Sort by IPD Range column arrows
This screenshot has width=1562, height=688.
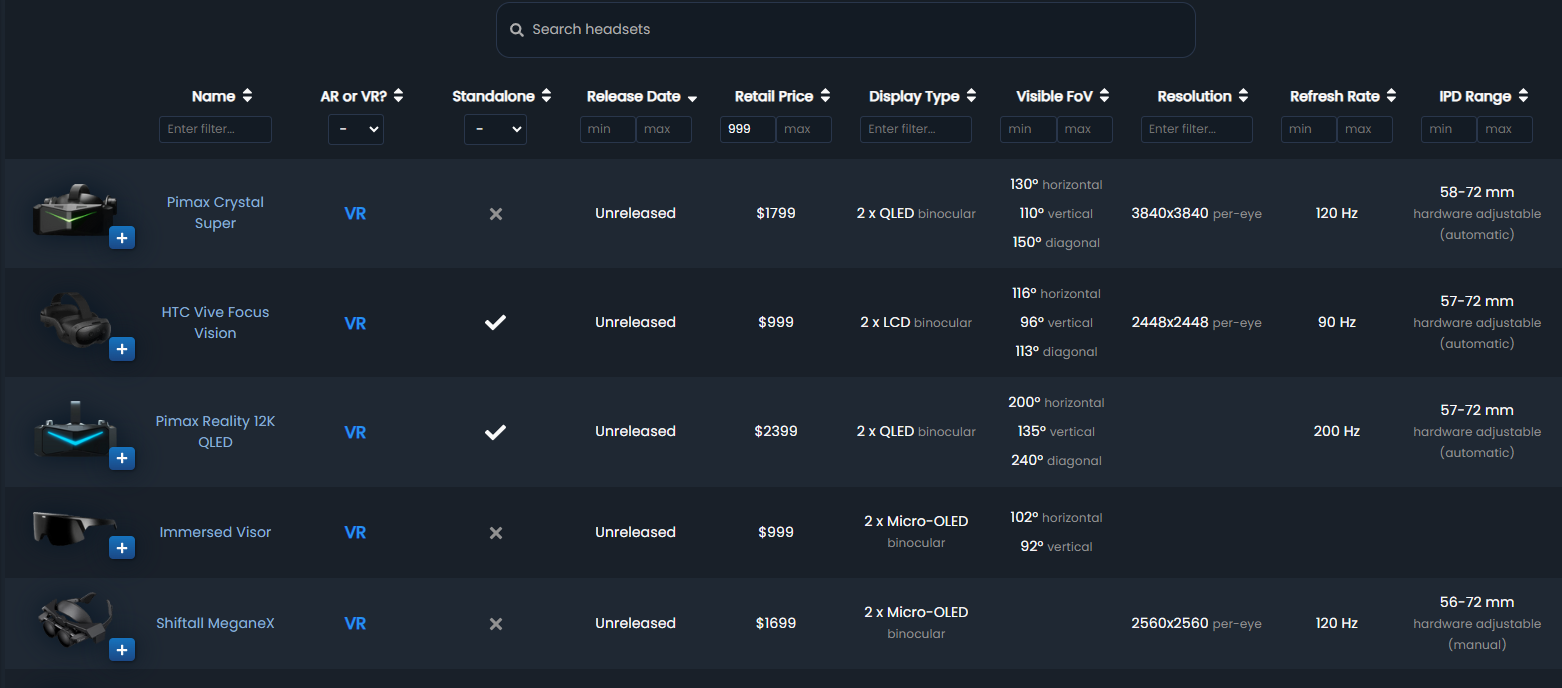pos(1523,96)
